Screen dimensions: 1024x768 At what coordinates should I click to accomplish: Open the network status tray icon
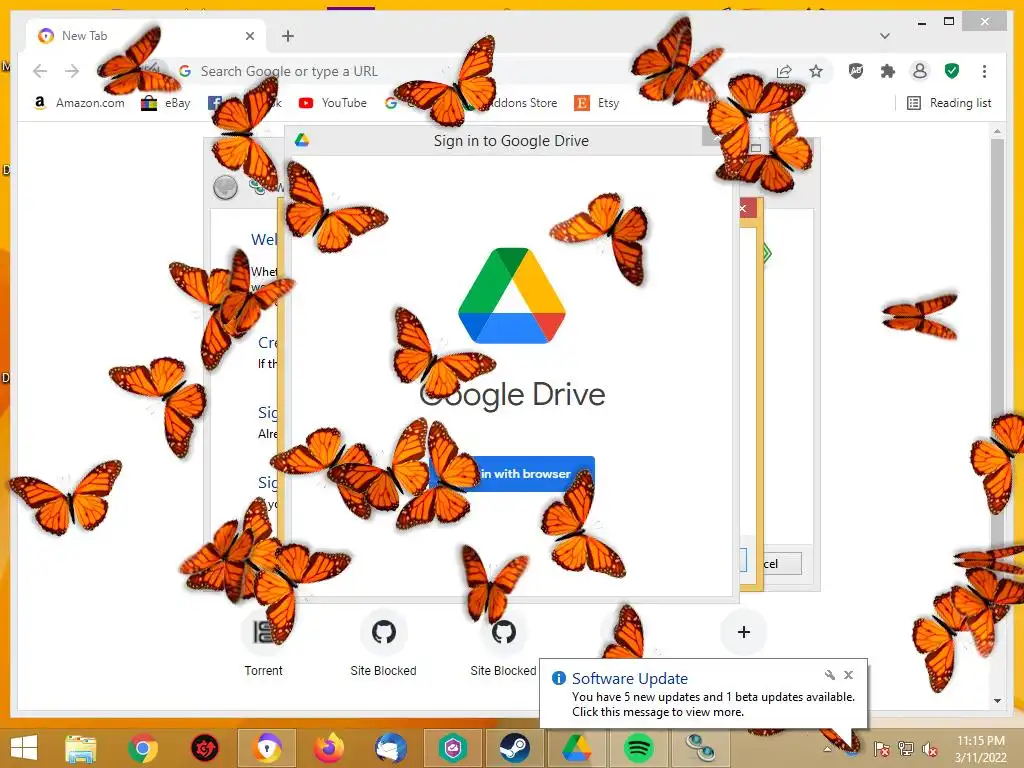pos(906,750)
